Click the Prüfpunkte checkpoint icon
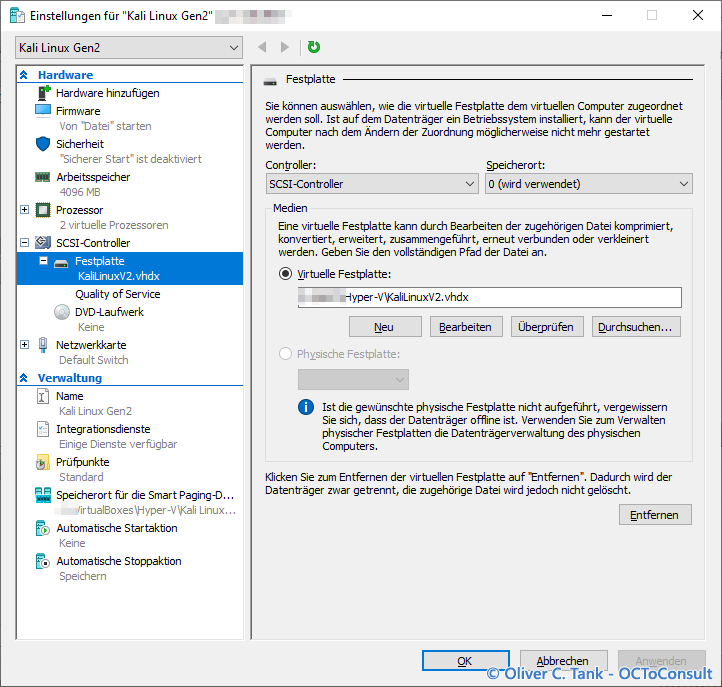722x687 pixels. (43, 463)
